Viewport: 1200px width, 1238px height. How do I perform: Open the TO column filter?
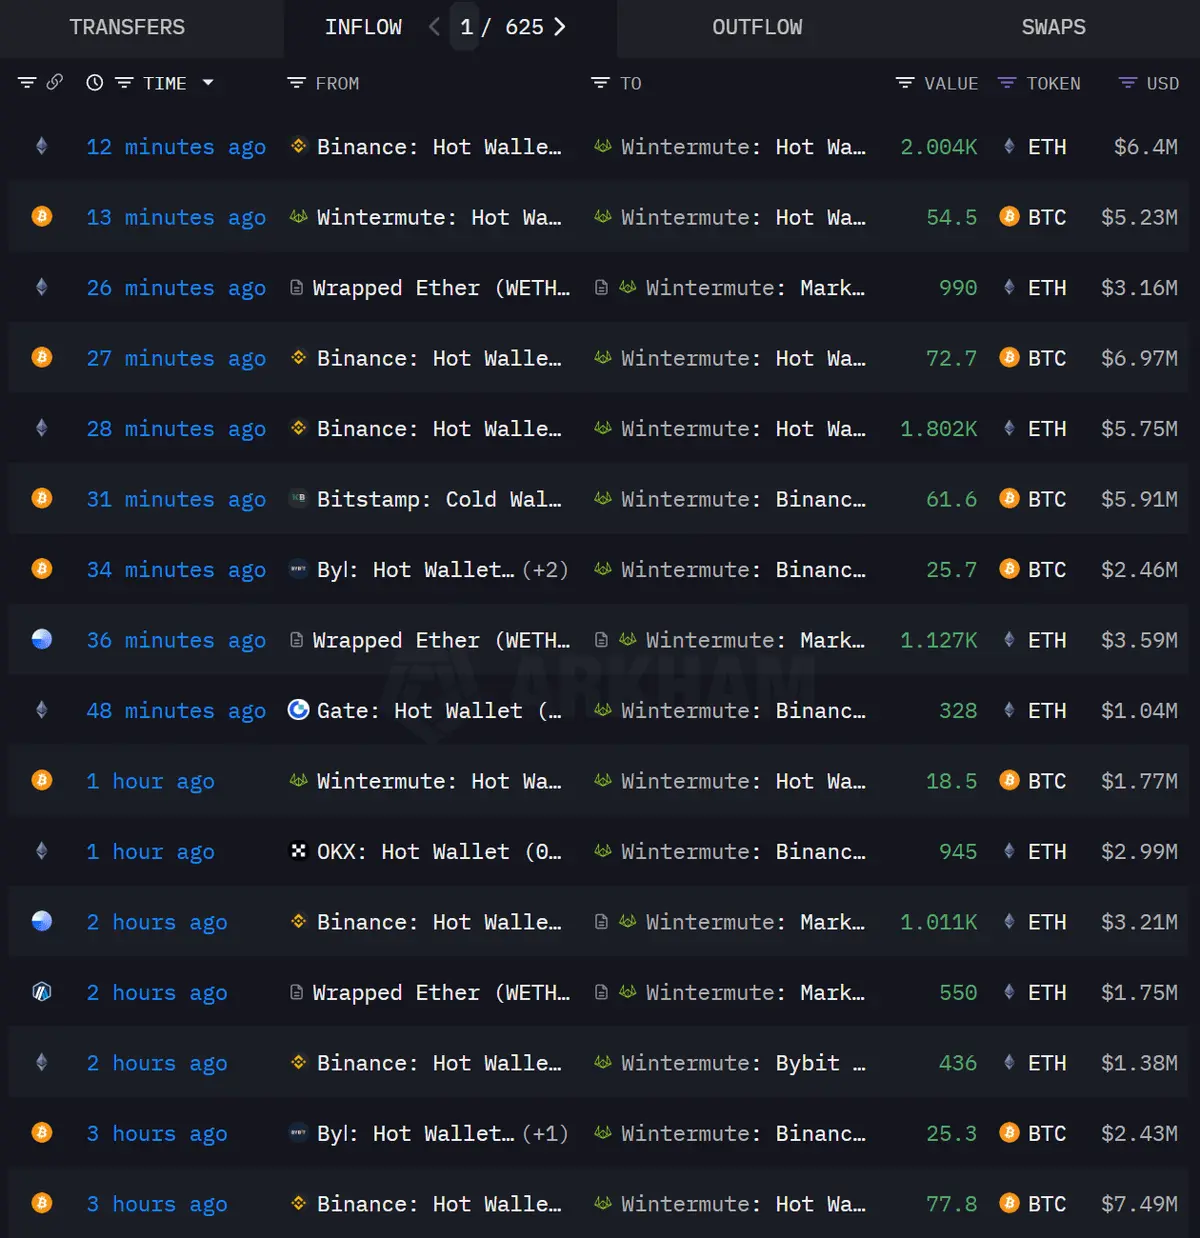pyautogui.click(x=600, y=83)
